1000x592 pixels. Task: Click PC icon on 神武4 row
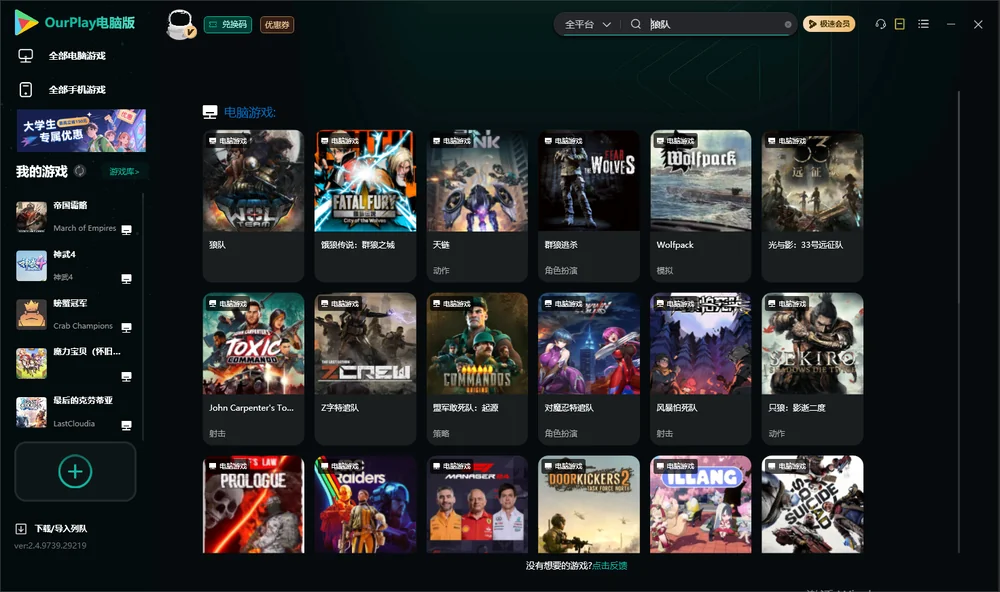tap(126, 279)
